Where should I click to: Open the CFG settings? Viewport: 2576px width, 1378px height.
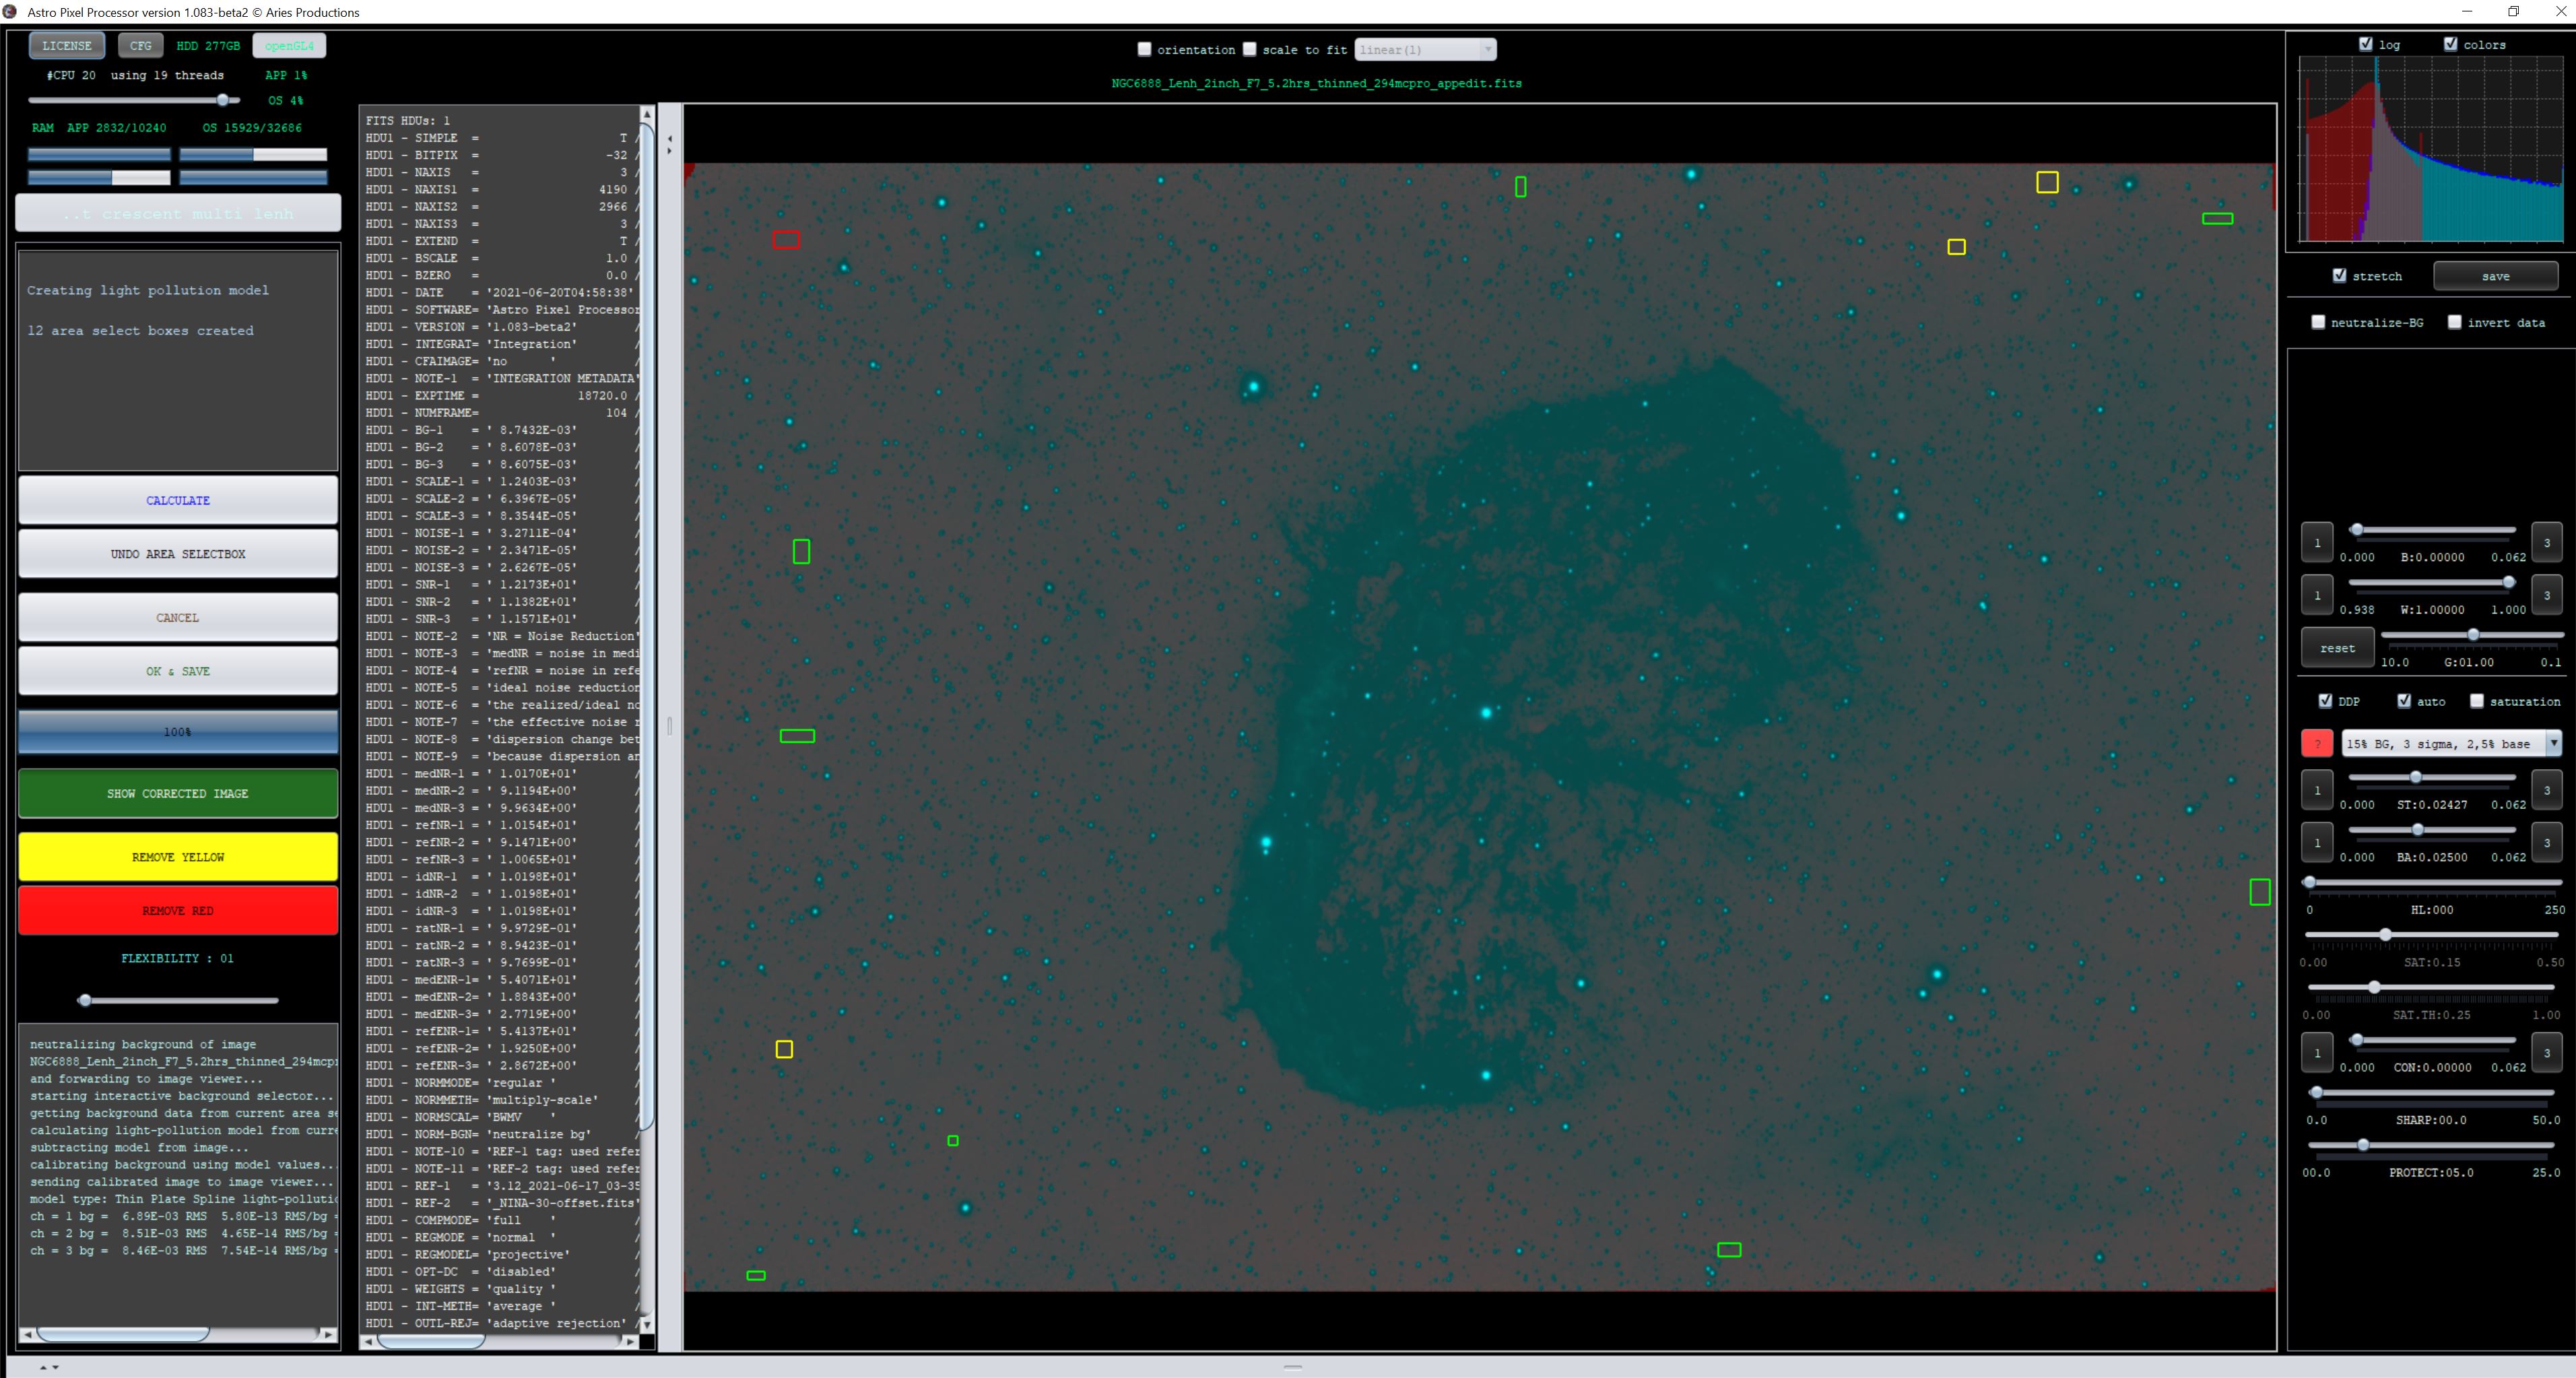[x=141, y=46]
